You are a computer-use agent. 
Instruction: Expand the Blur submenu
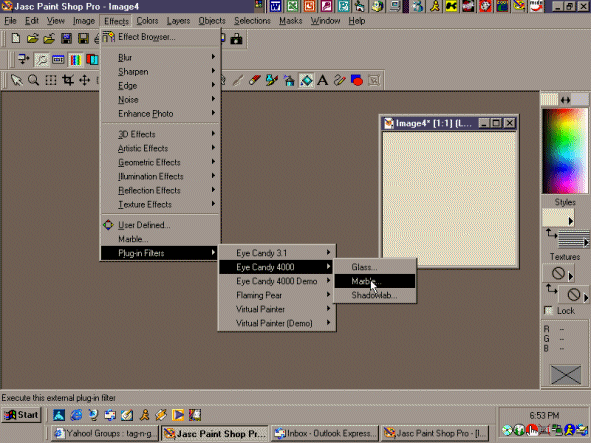pos(161,57)
